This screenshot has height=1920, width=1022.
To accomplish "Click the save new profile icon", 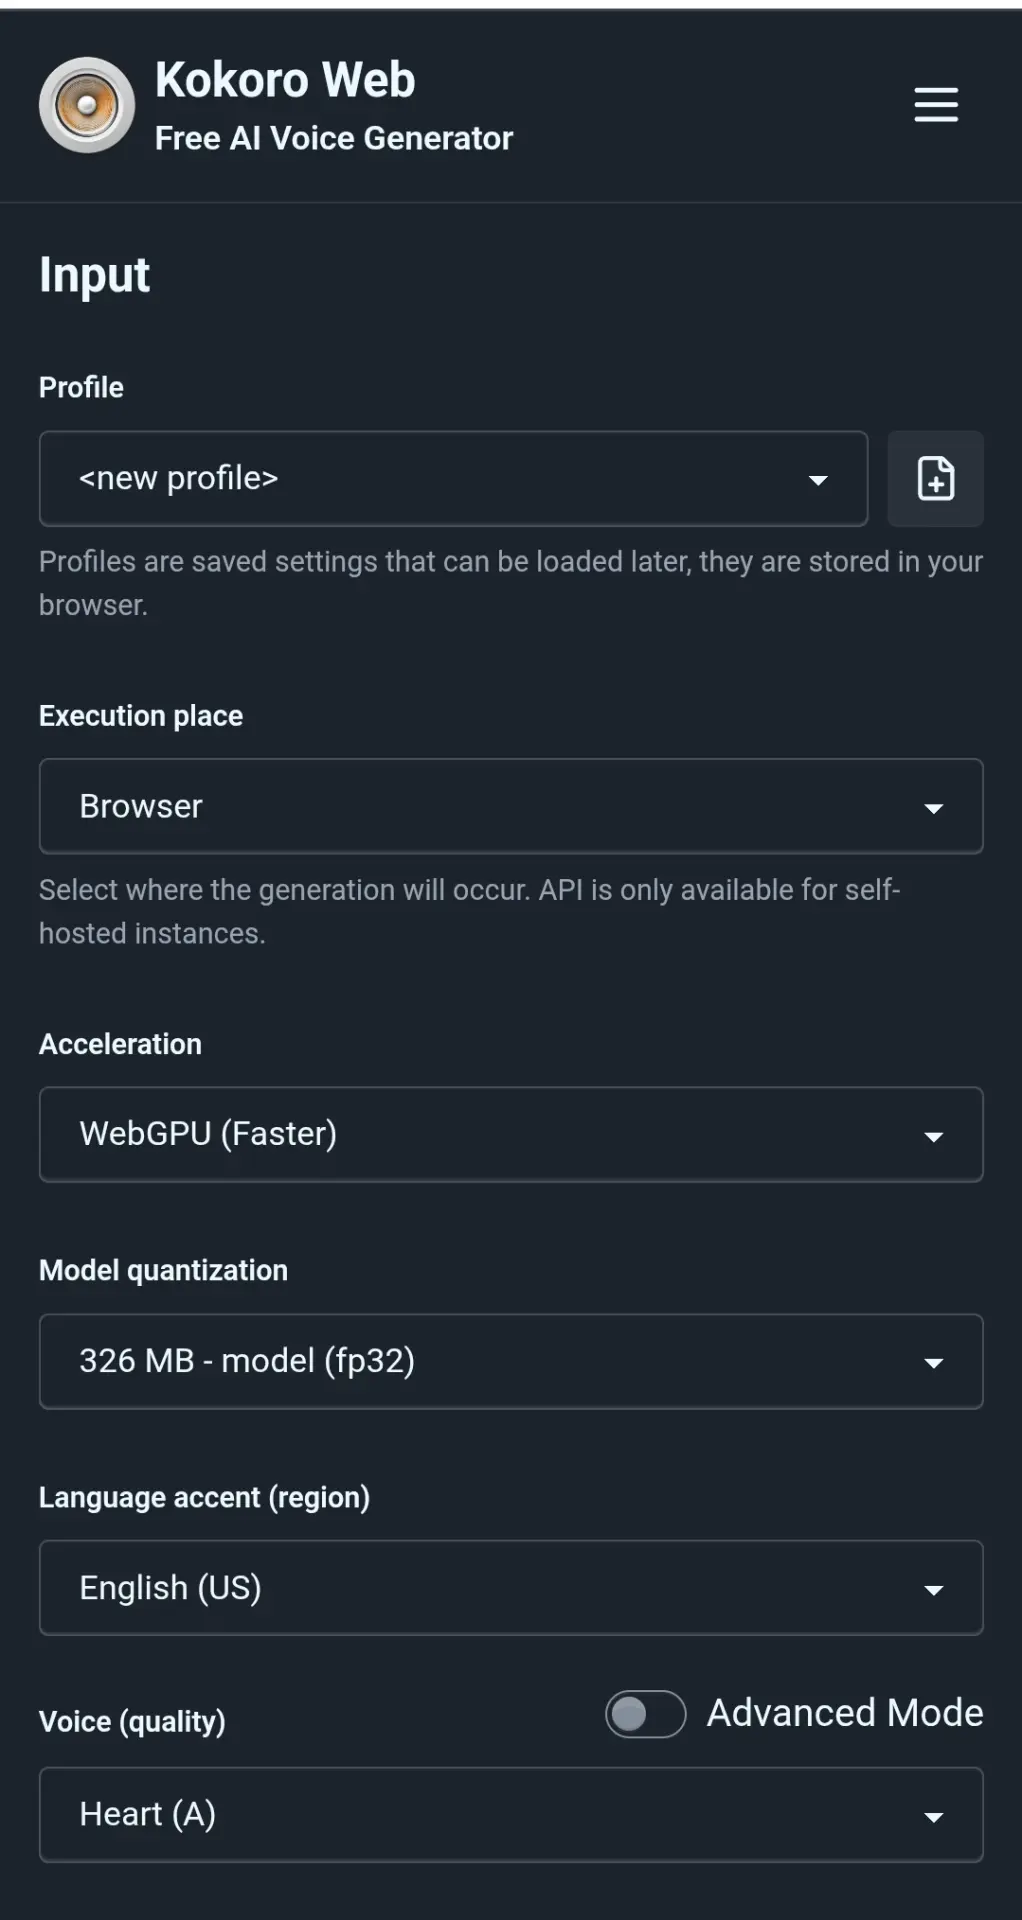I will click(936, 479).
